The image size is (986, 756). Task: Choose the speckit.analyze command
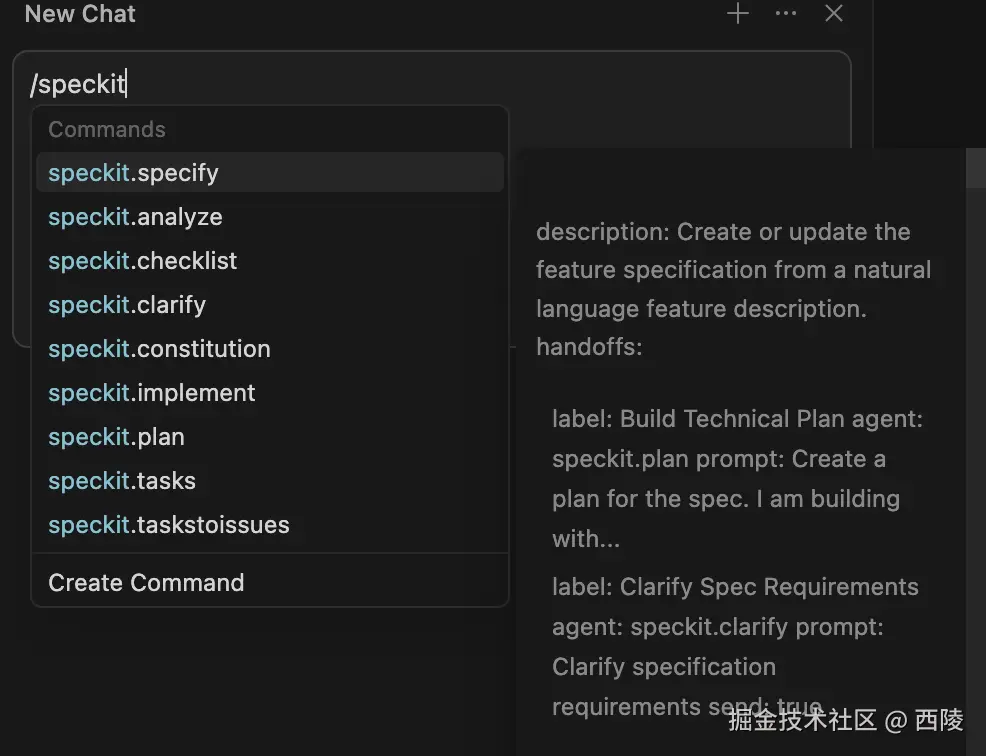point(136,217)
